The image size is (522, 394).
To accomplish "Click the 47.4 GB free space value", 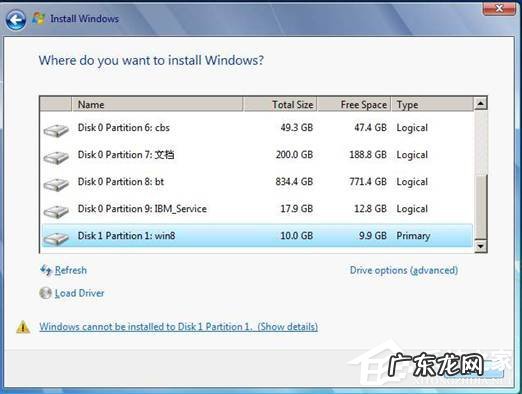I will click(370, 128).
